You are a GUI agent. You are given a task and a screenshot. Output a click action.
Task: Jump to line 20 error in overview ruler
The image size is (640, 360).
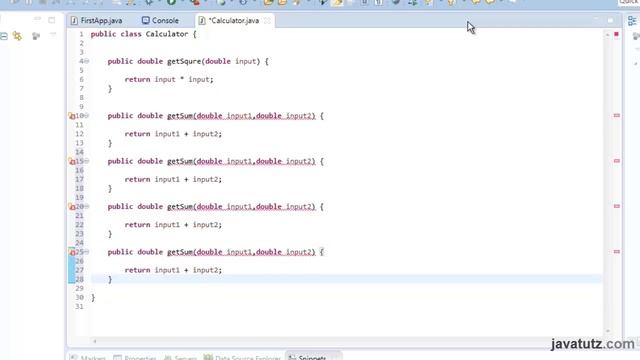pyautogui.click(x=617, y=206)
